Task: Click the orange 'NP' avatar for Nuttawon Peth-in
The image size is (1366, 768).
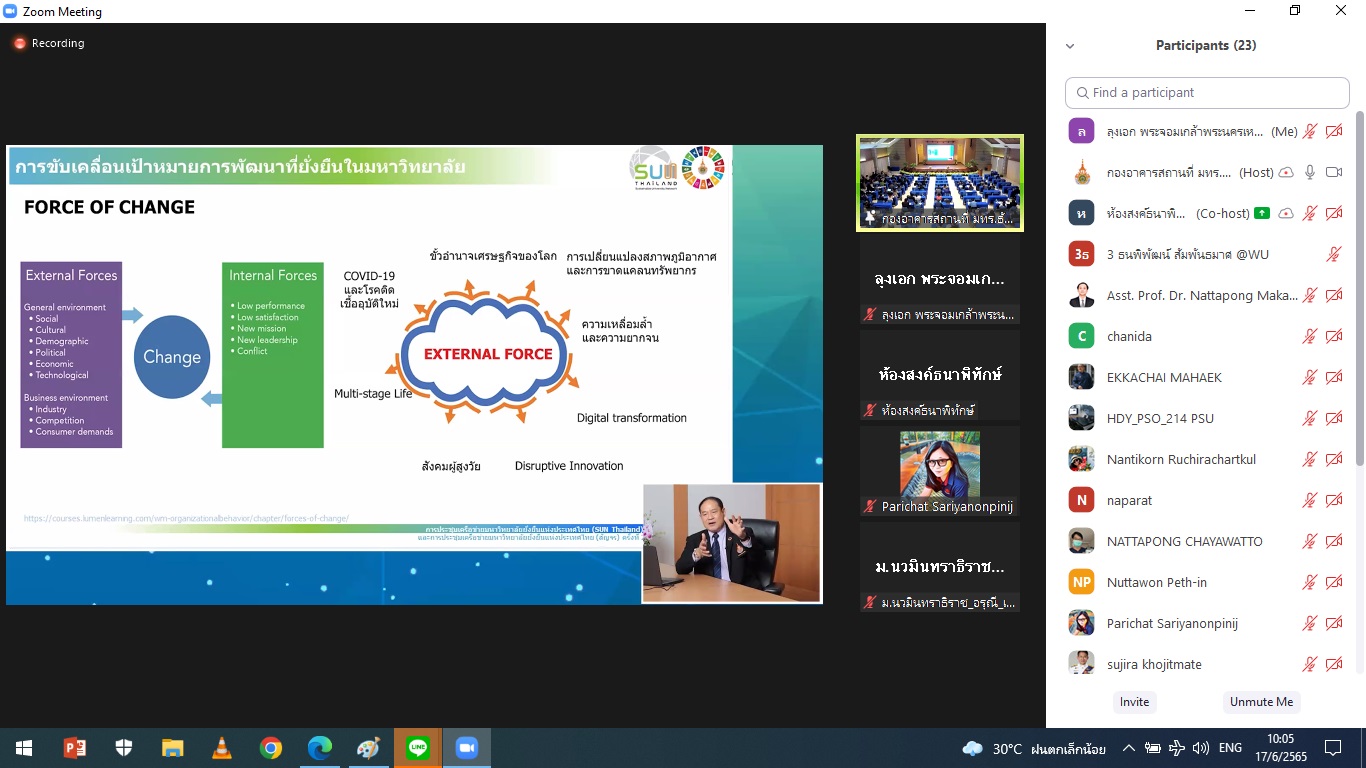Action: [x=1081, y=582]
